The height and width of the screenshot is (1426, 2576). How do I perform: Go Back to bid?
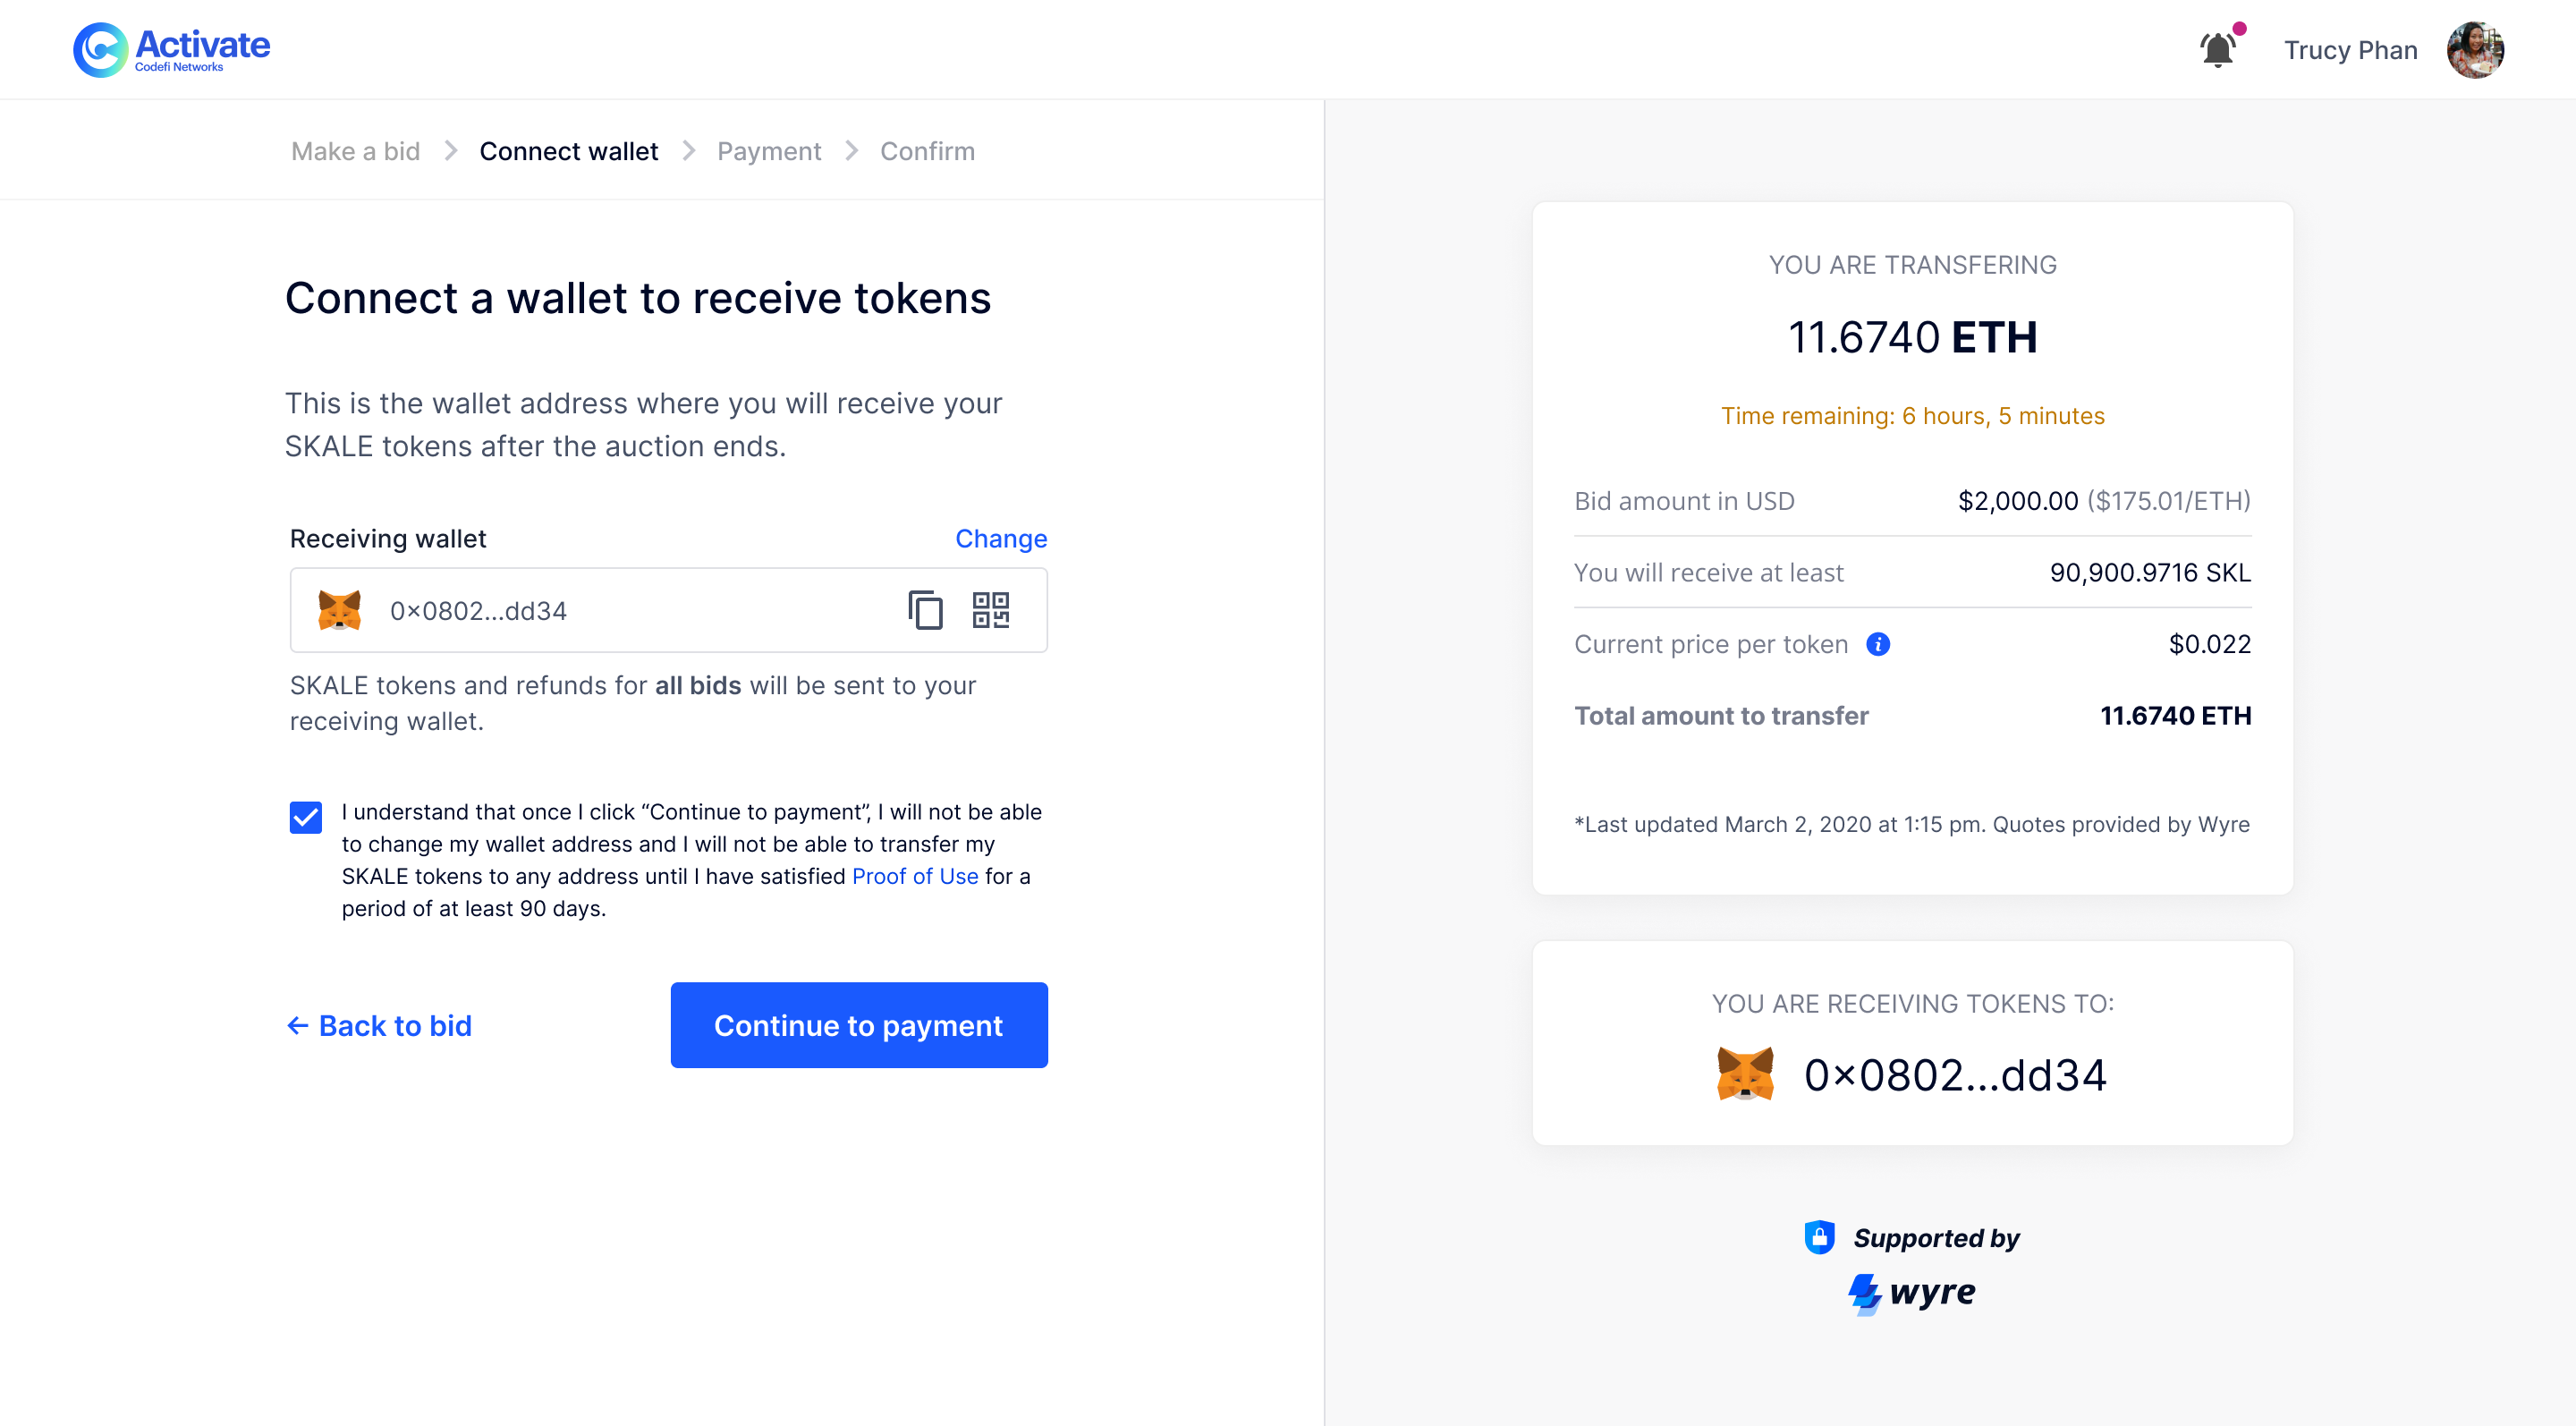[x=379, y=1025]
